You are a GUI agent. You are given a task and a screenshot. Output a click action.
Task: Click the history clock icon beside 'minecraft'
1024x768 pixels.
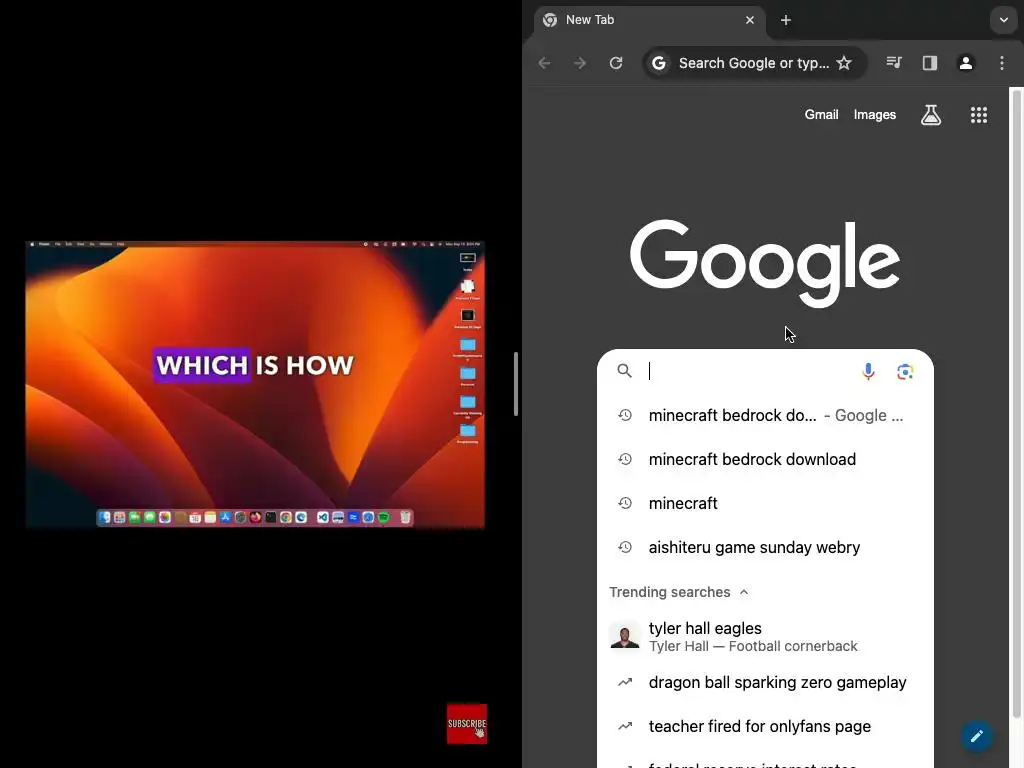[625, 504]
